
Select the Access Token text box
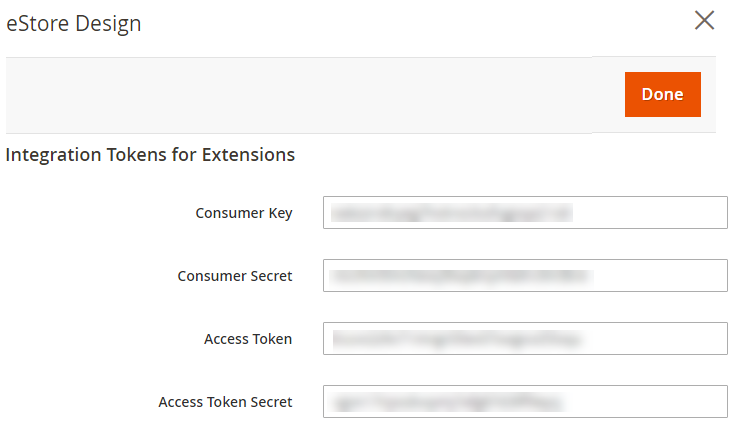coord(525,339)
